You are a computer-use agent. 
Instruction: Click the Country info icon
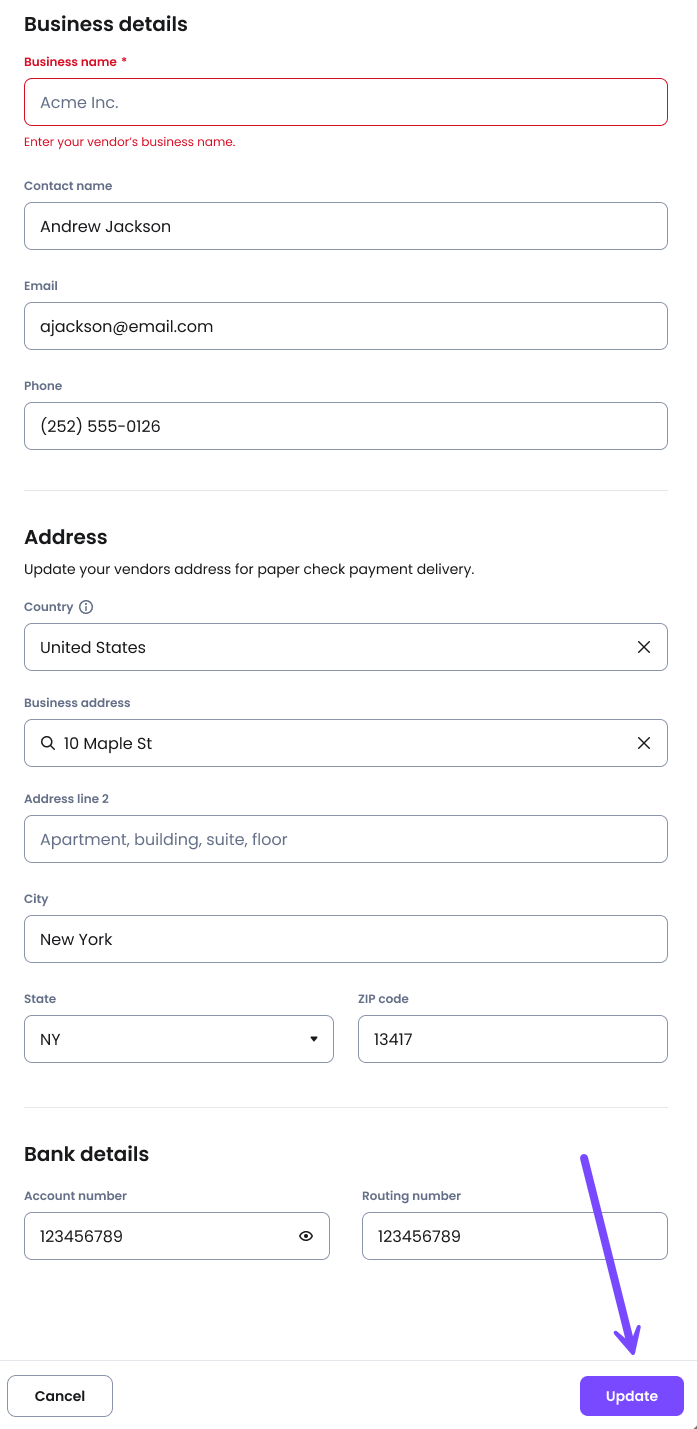click(x=86, y=607)
